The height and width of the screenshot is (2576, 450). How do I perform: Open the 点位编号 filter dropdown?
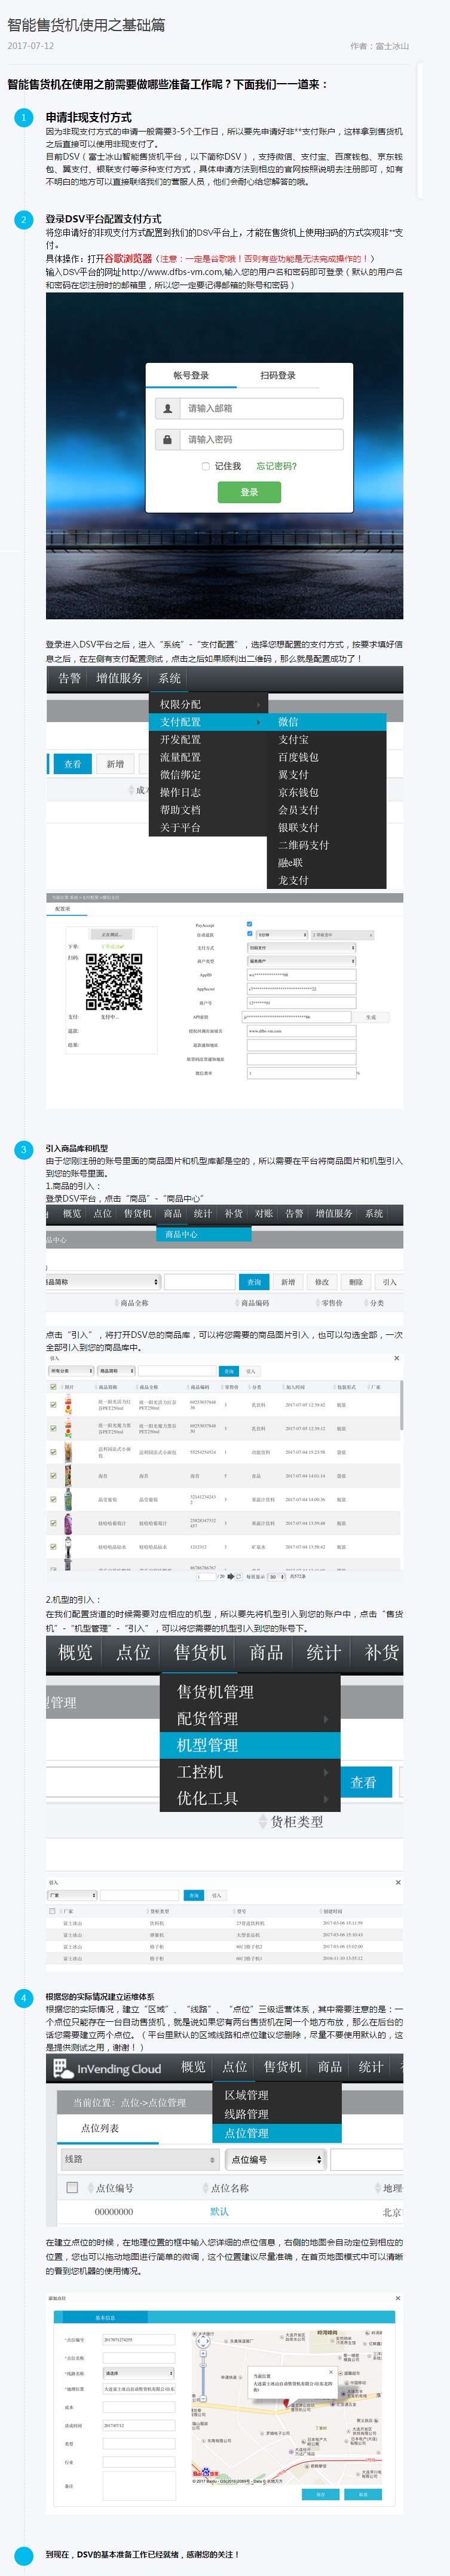[x=276, y=2159]
